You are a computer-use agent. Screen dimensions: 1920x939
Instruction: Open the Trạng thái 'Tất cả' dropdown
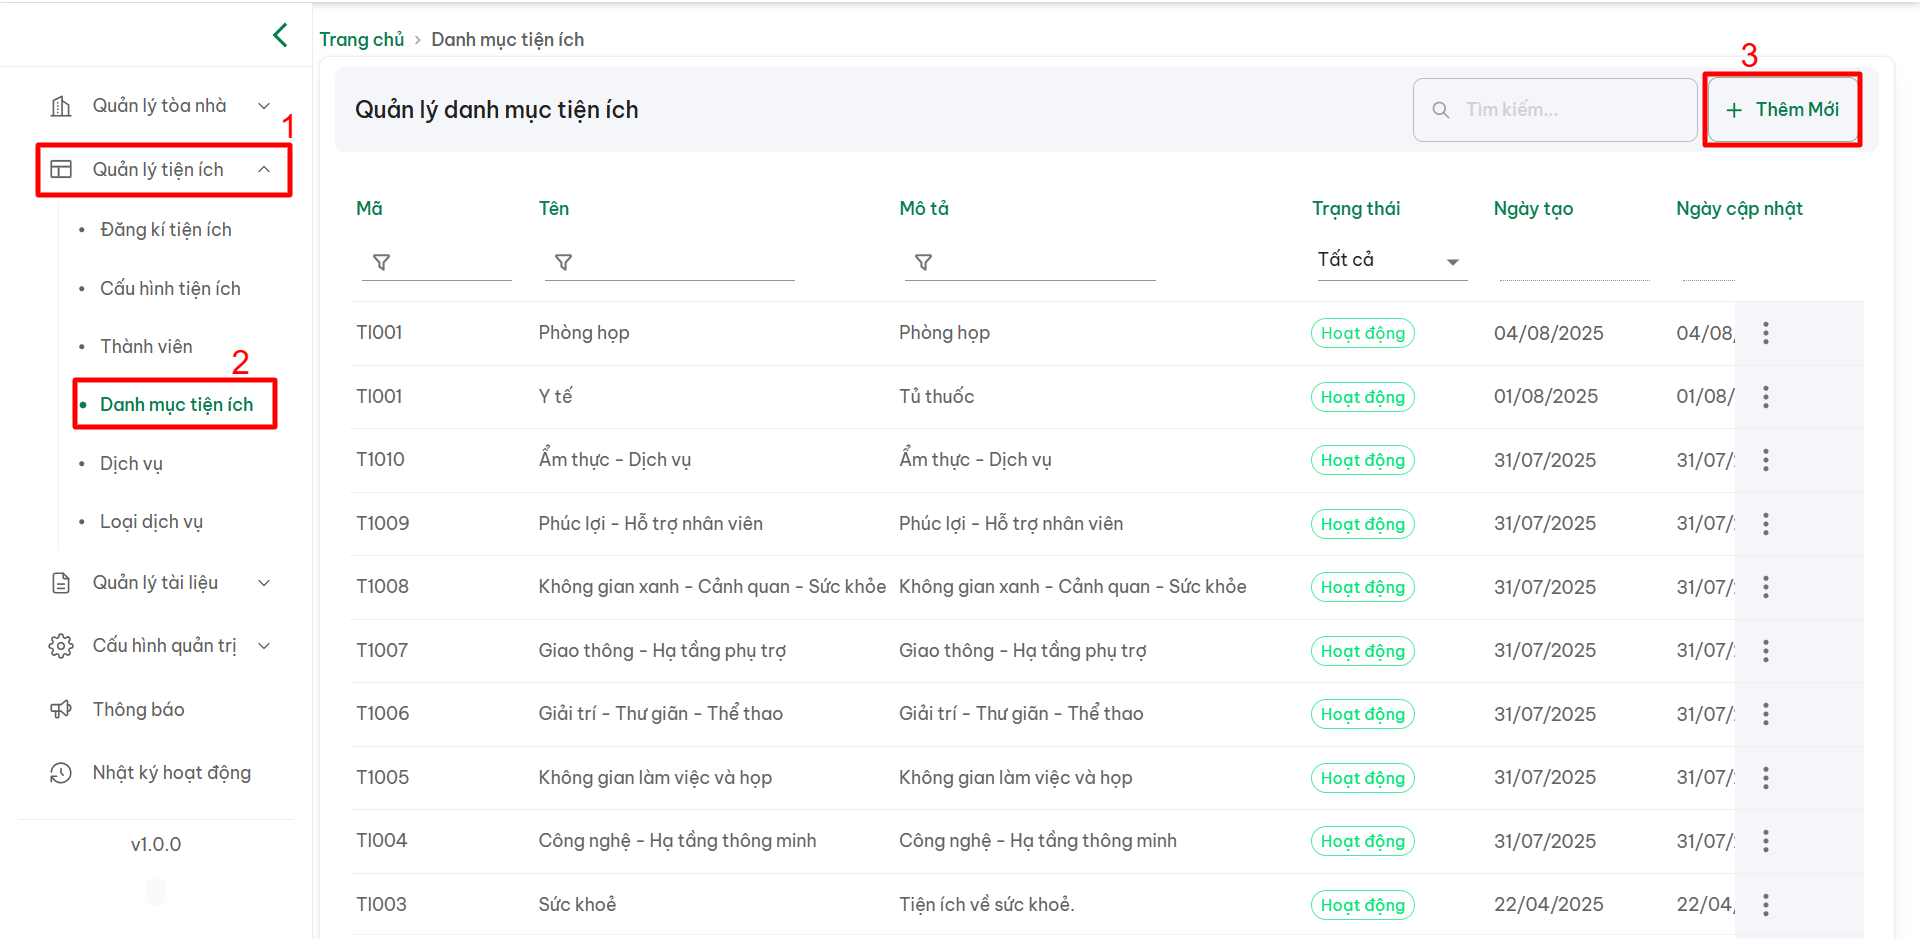1390,260
